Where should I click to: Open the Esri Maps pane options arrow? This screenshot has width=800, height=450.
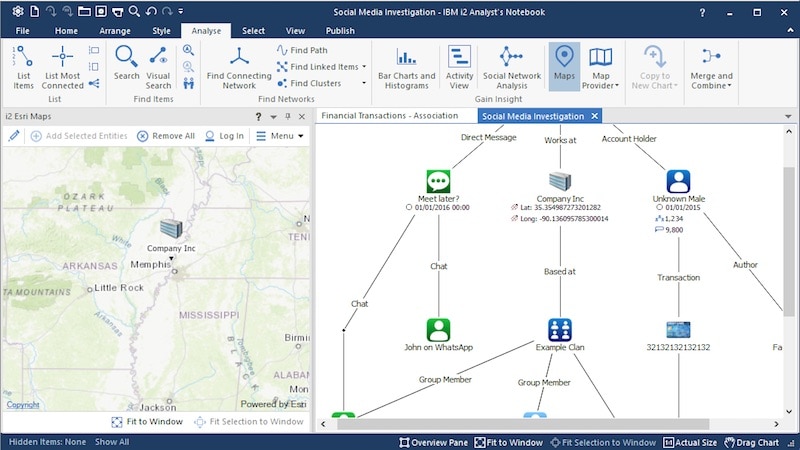click(273, 116)
